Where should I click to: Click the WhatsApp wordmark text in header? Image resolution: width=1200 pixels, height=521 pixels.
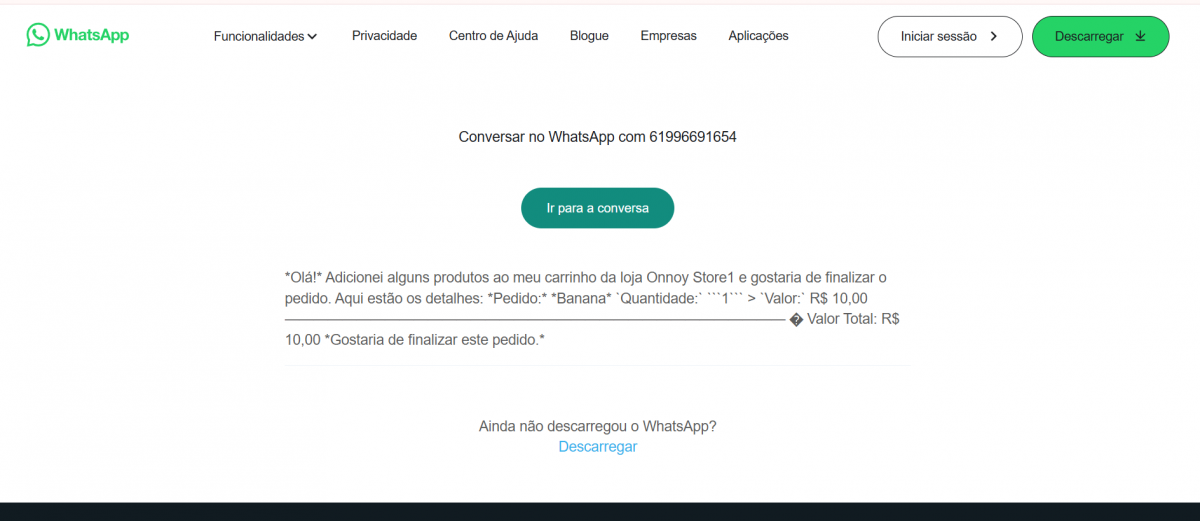[x=91, y=35]
